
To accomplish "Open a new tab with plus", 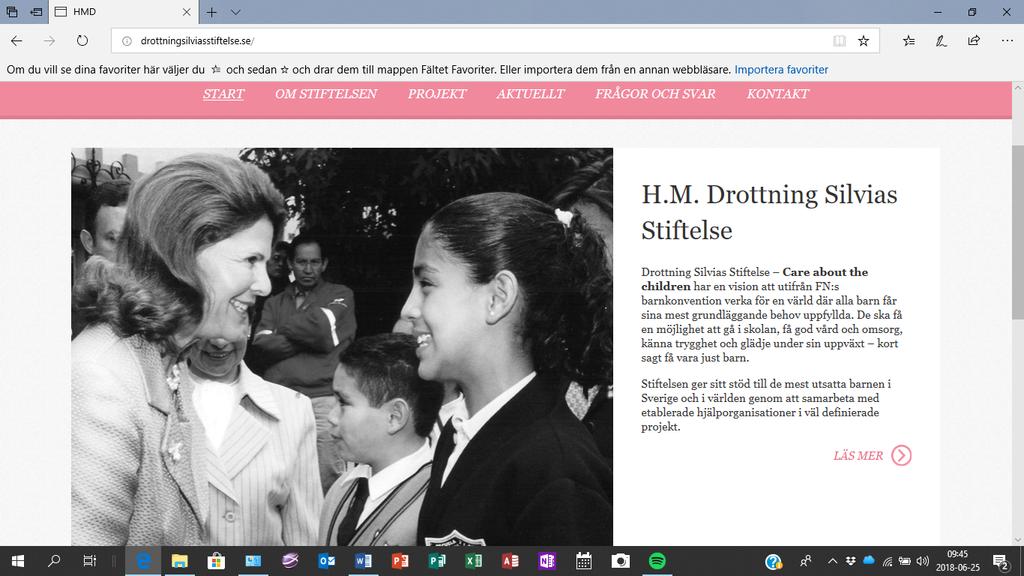I will (x=212, y=12).
